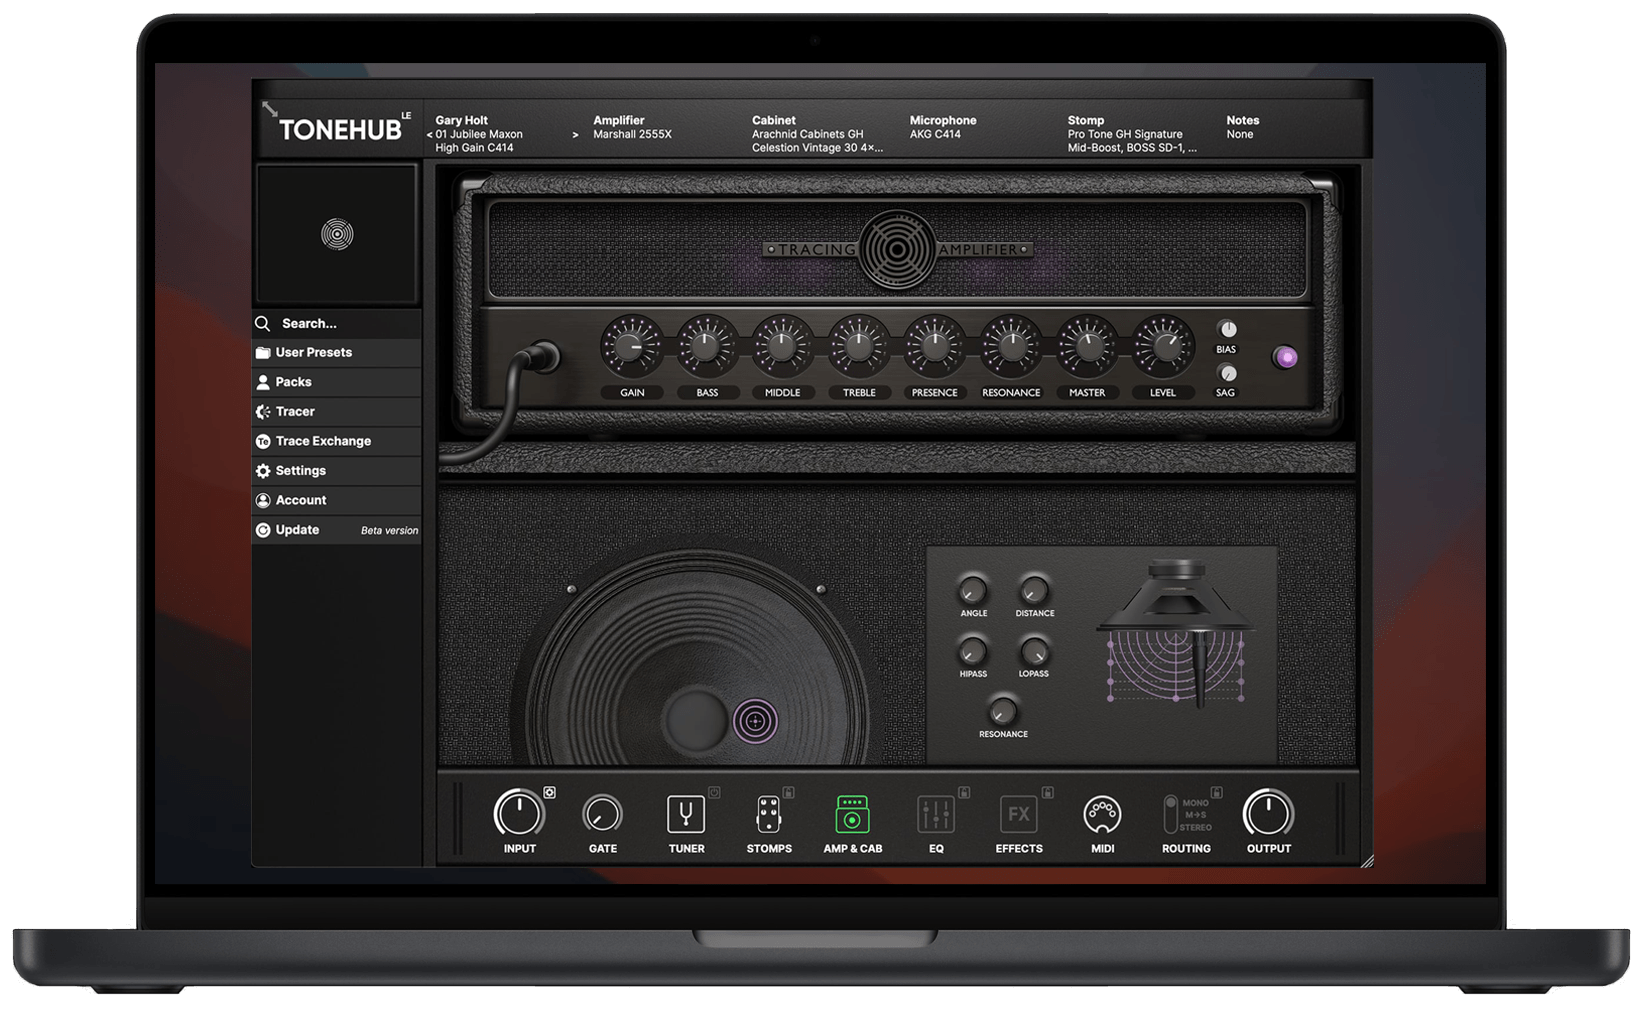This screenshot has height=1012, width=1642.
Task: Click the round emblem between TRACING and AMPLIFIER
Action: (x=897, y=249)
